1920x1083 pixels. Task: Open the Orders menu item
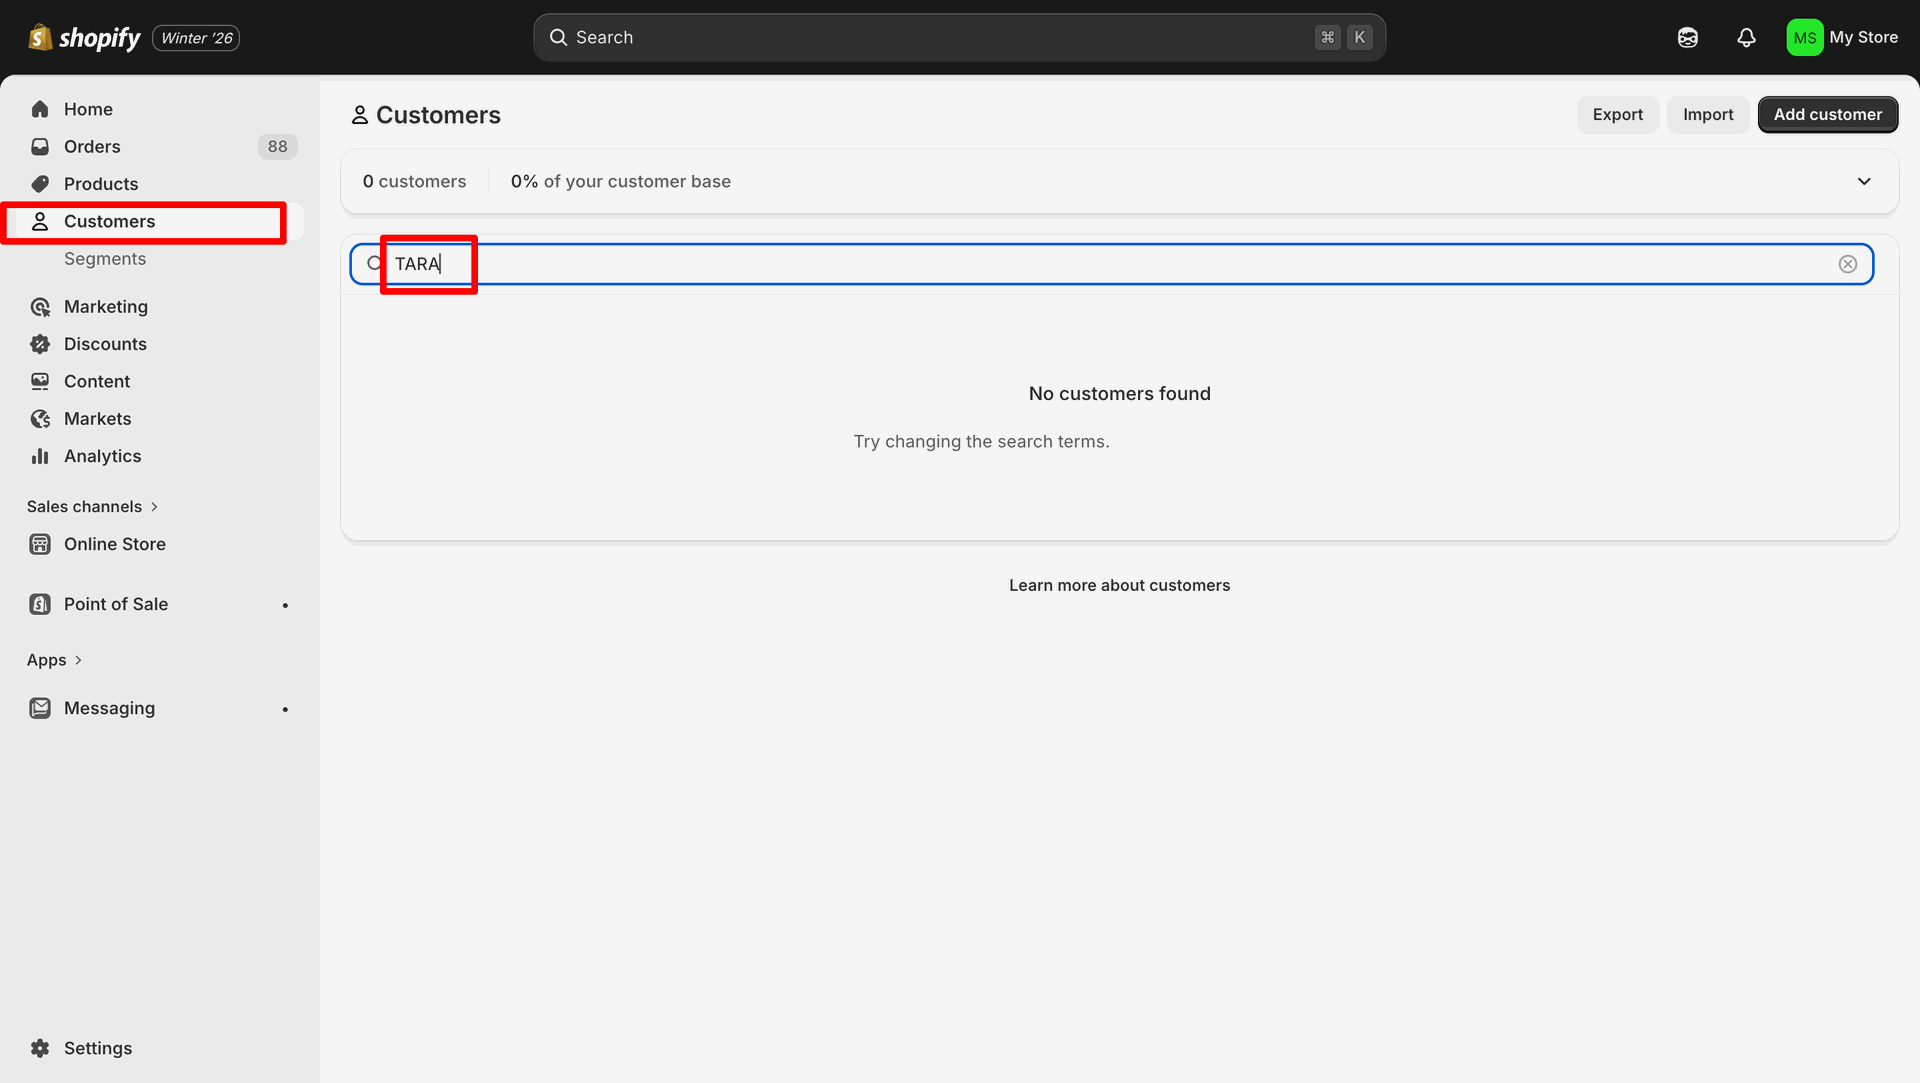[92, 147]
